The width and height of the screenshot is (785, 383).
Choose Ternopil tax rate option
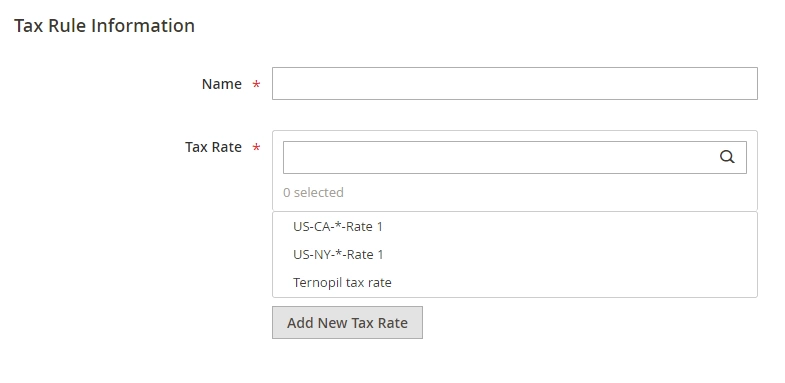[x=515, y=283]
